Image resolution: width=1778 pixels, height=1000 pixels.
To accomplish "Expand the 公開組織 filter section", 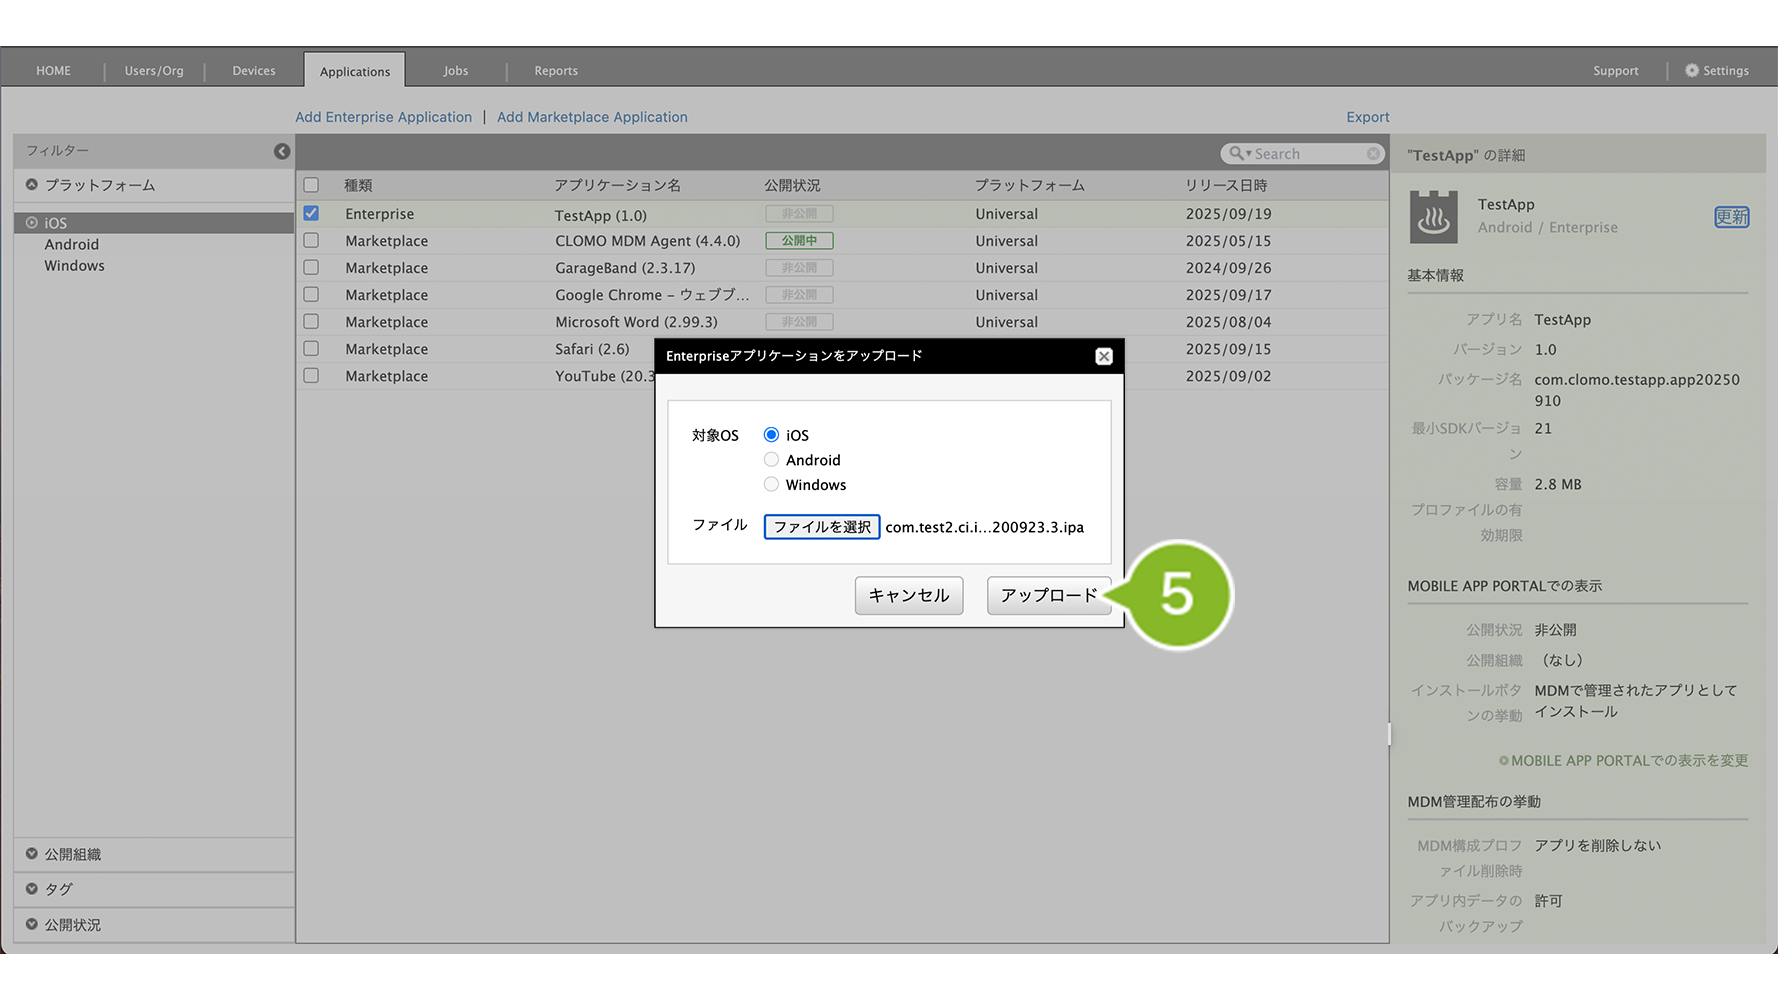I will [x=32, y=854].
